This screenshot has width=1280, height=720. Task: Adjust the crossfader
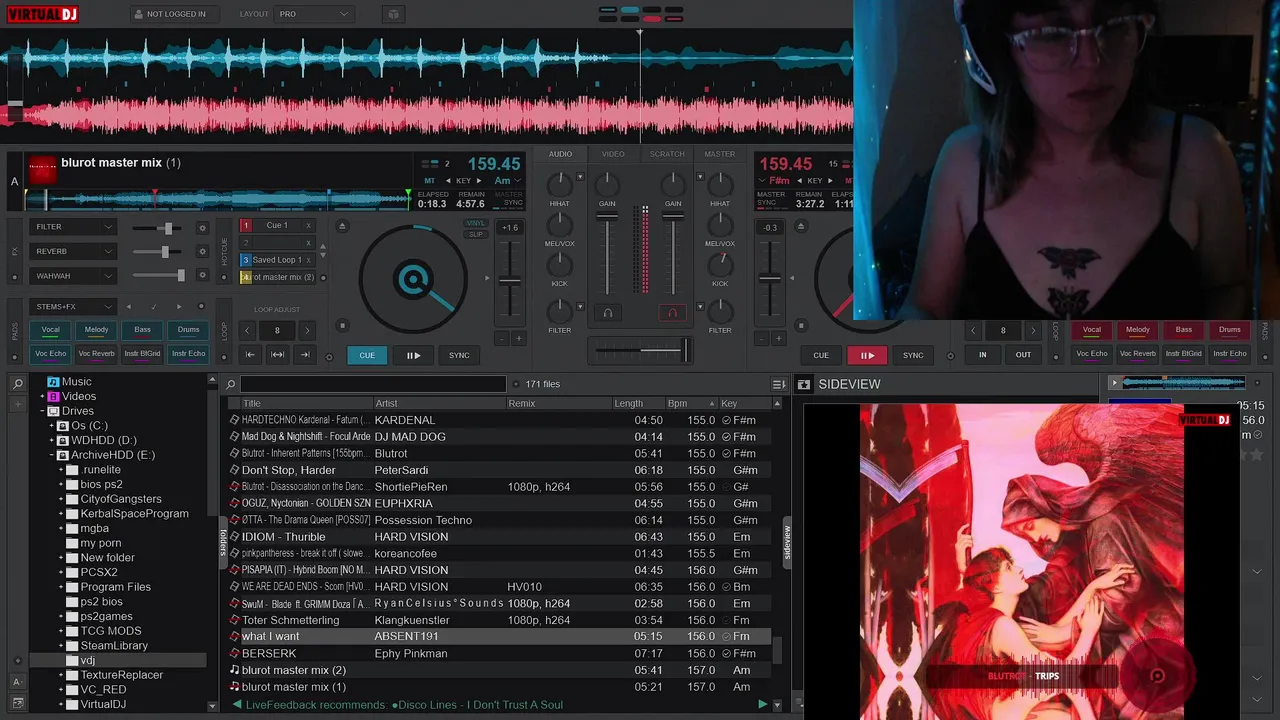(640, 350)
